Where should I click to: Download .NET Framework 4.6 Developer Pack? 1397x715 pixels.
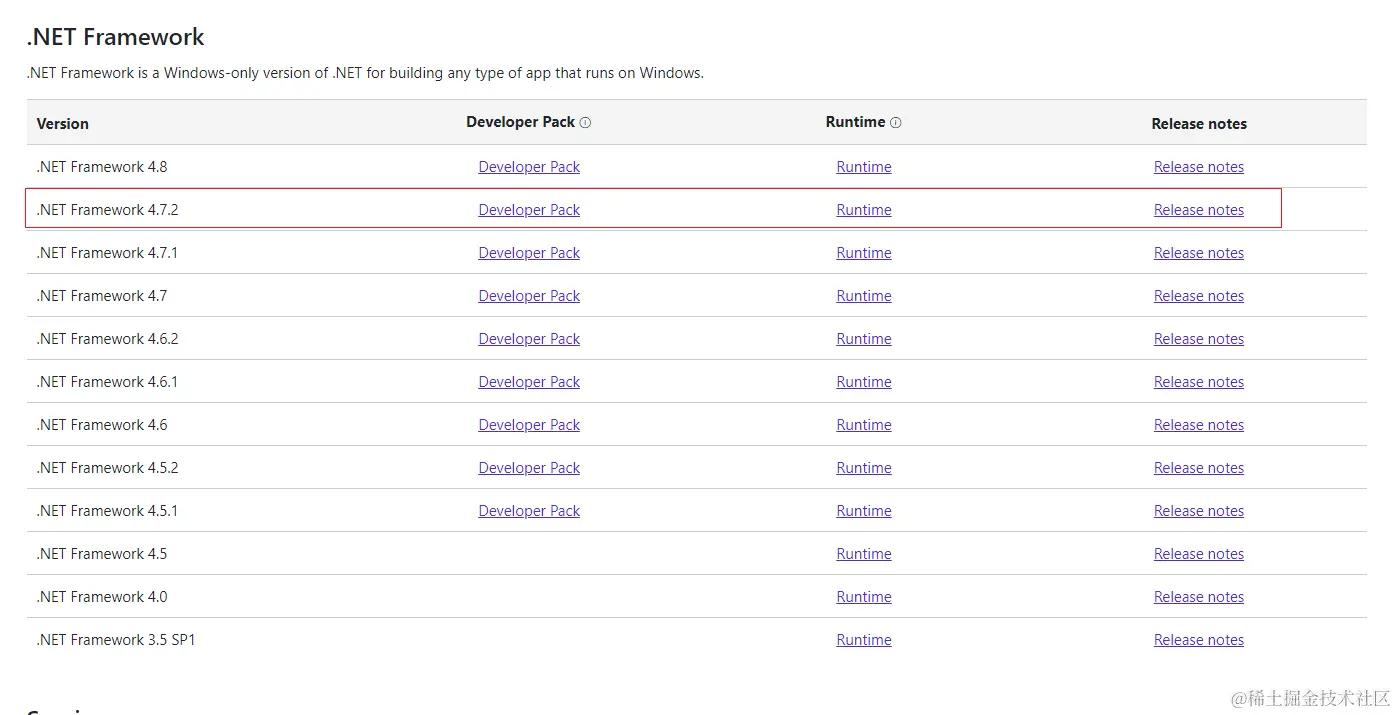(x=529, y=425)
